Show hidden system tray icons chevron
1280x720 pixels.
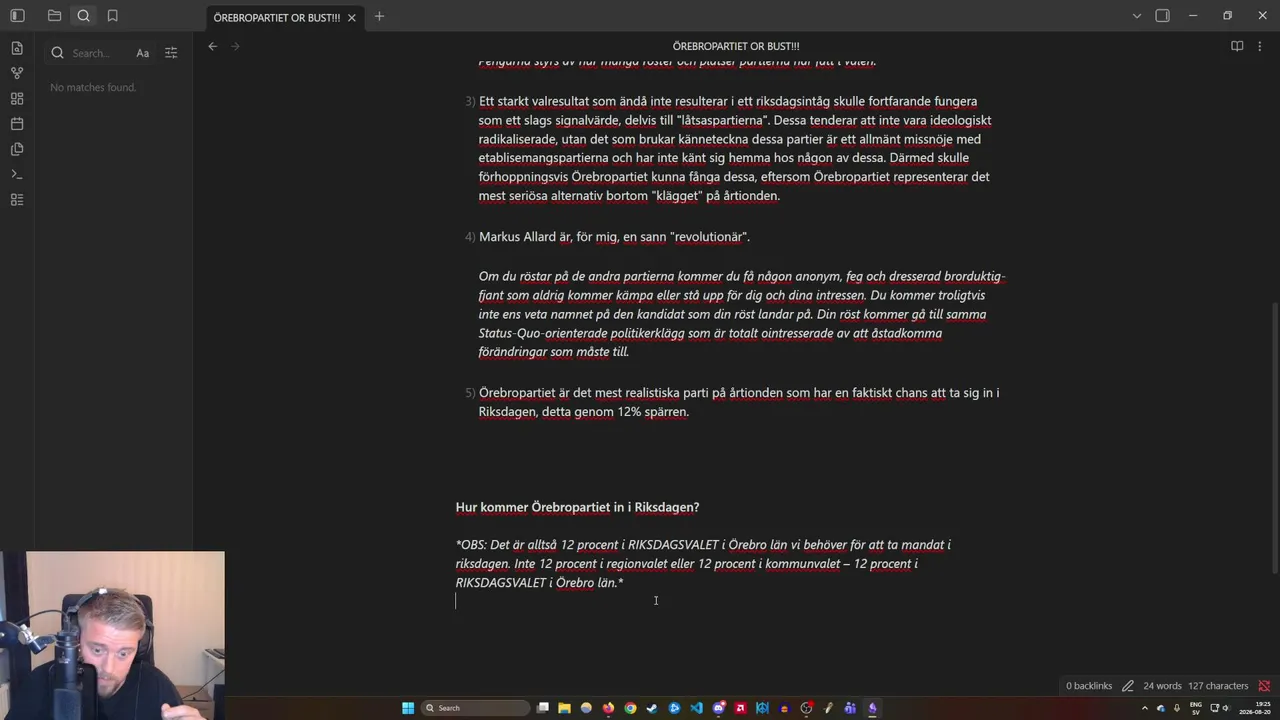pyautogui.click(x=1145, y=708)
